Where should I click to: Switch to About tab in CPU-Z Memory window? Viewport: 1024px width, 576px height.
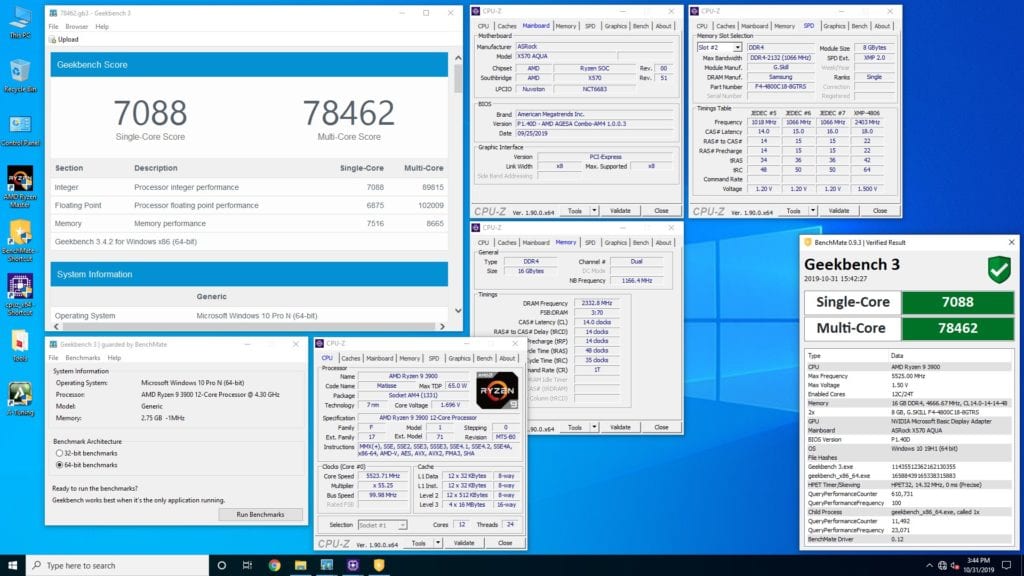[663, 242]
